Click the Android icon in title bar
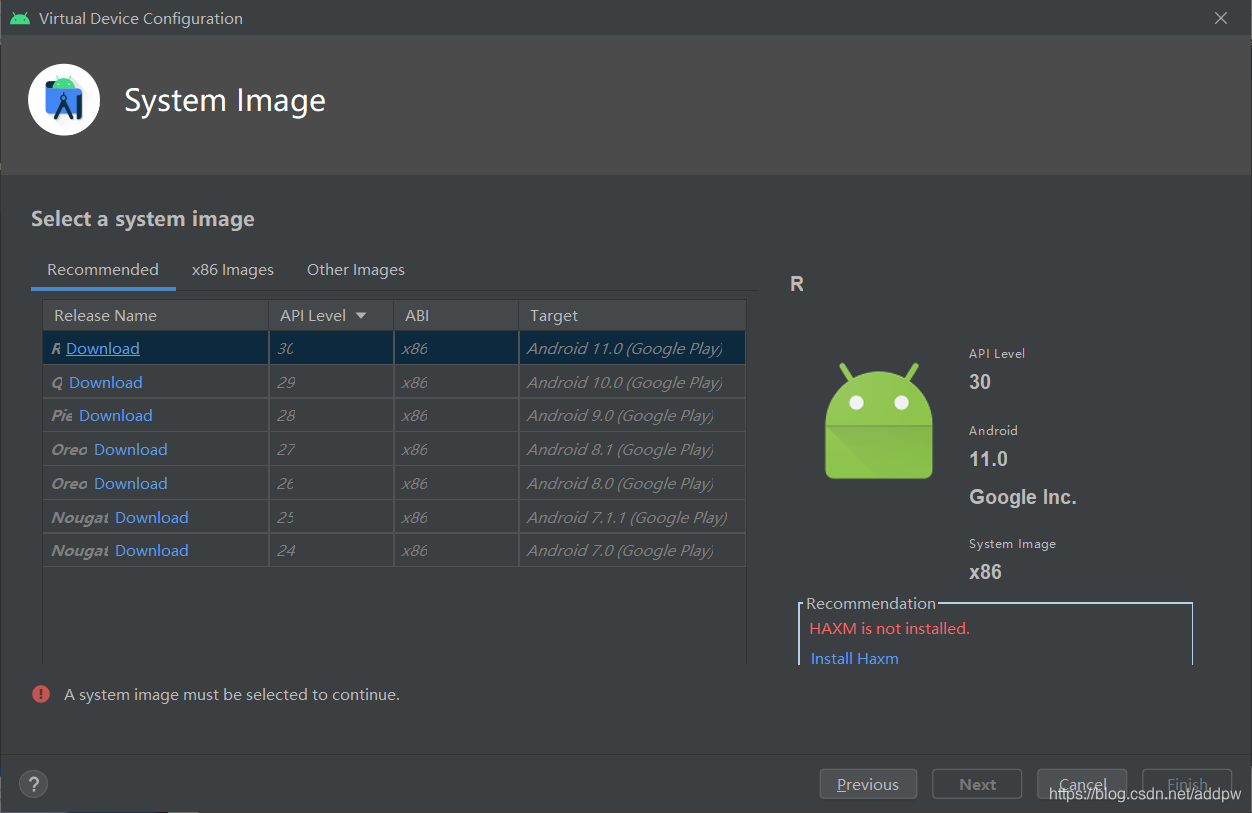This screenshot has height=813, width=1252. coord(20,18)
